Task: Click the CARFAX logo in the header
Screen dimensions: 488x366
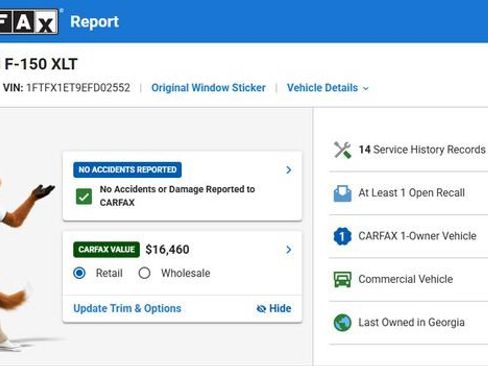Action: pos(29,22)
